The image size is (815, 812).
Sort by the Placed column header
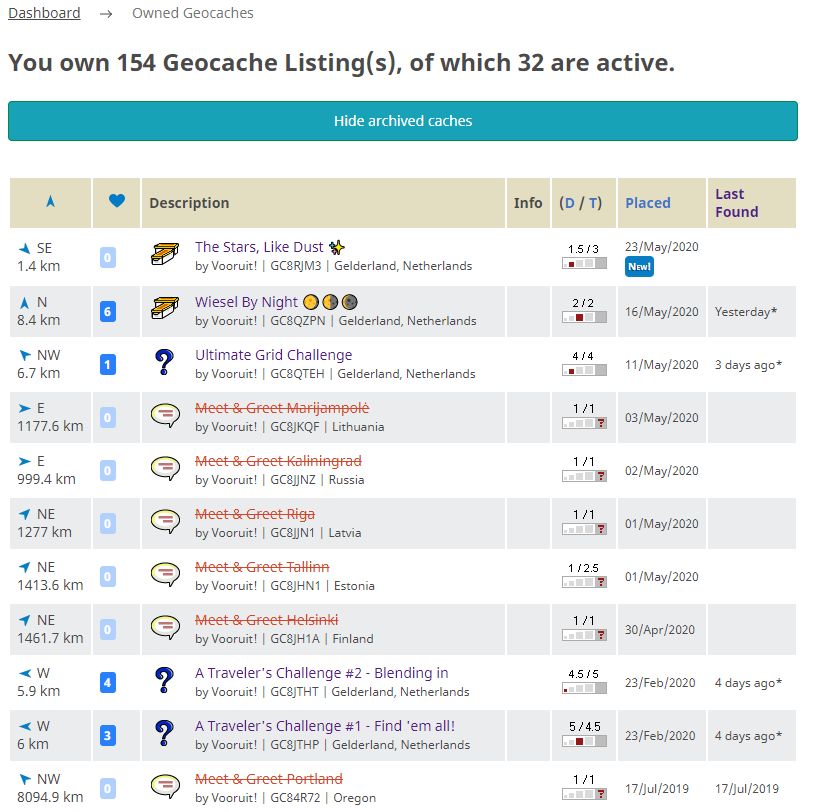click(x=647, y=203)
